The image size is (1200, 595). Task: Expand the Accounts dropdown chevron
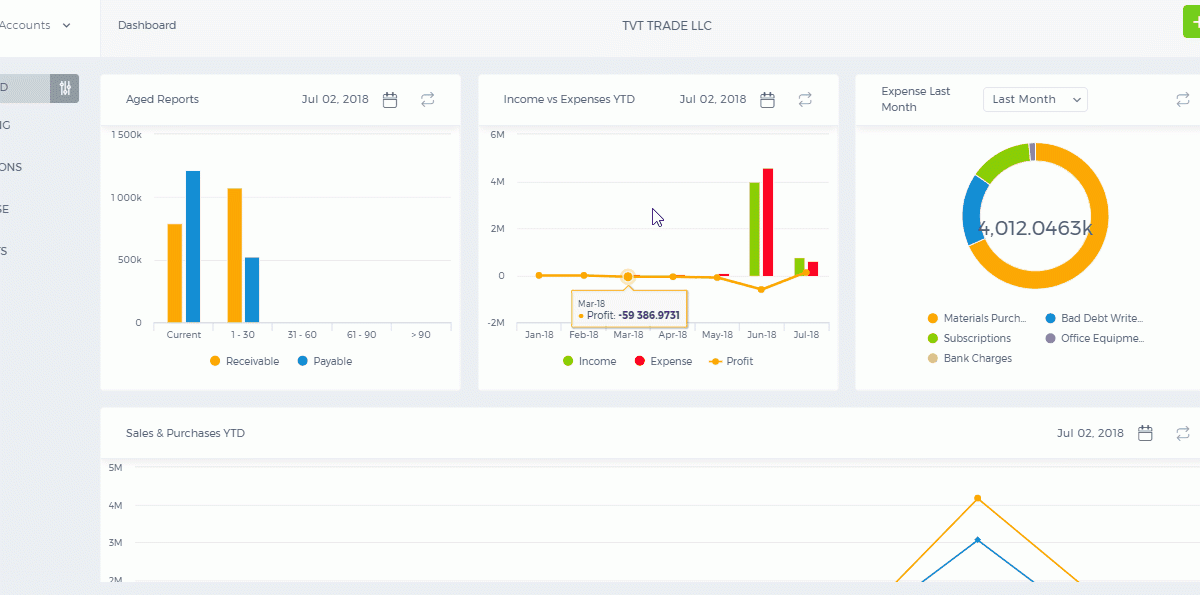66,26
